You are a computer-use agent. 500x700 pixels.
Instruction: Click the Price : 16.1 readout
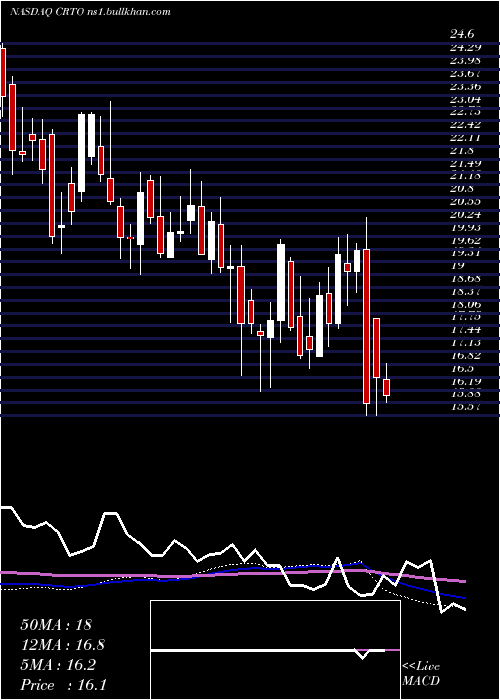pos(63,685)
